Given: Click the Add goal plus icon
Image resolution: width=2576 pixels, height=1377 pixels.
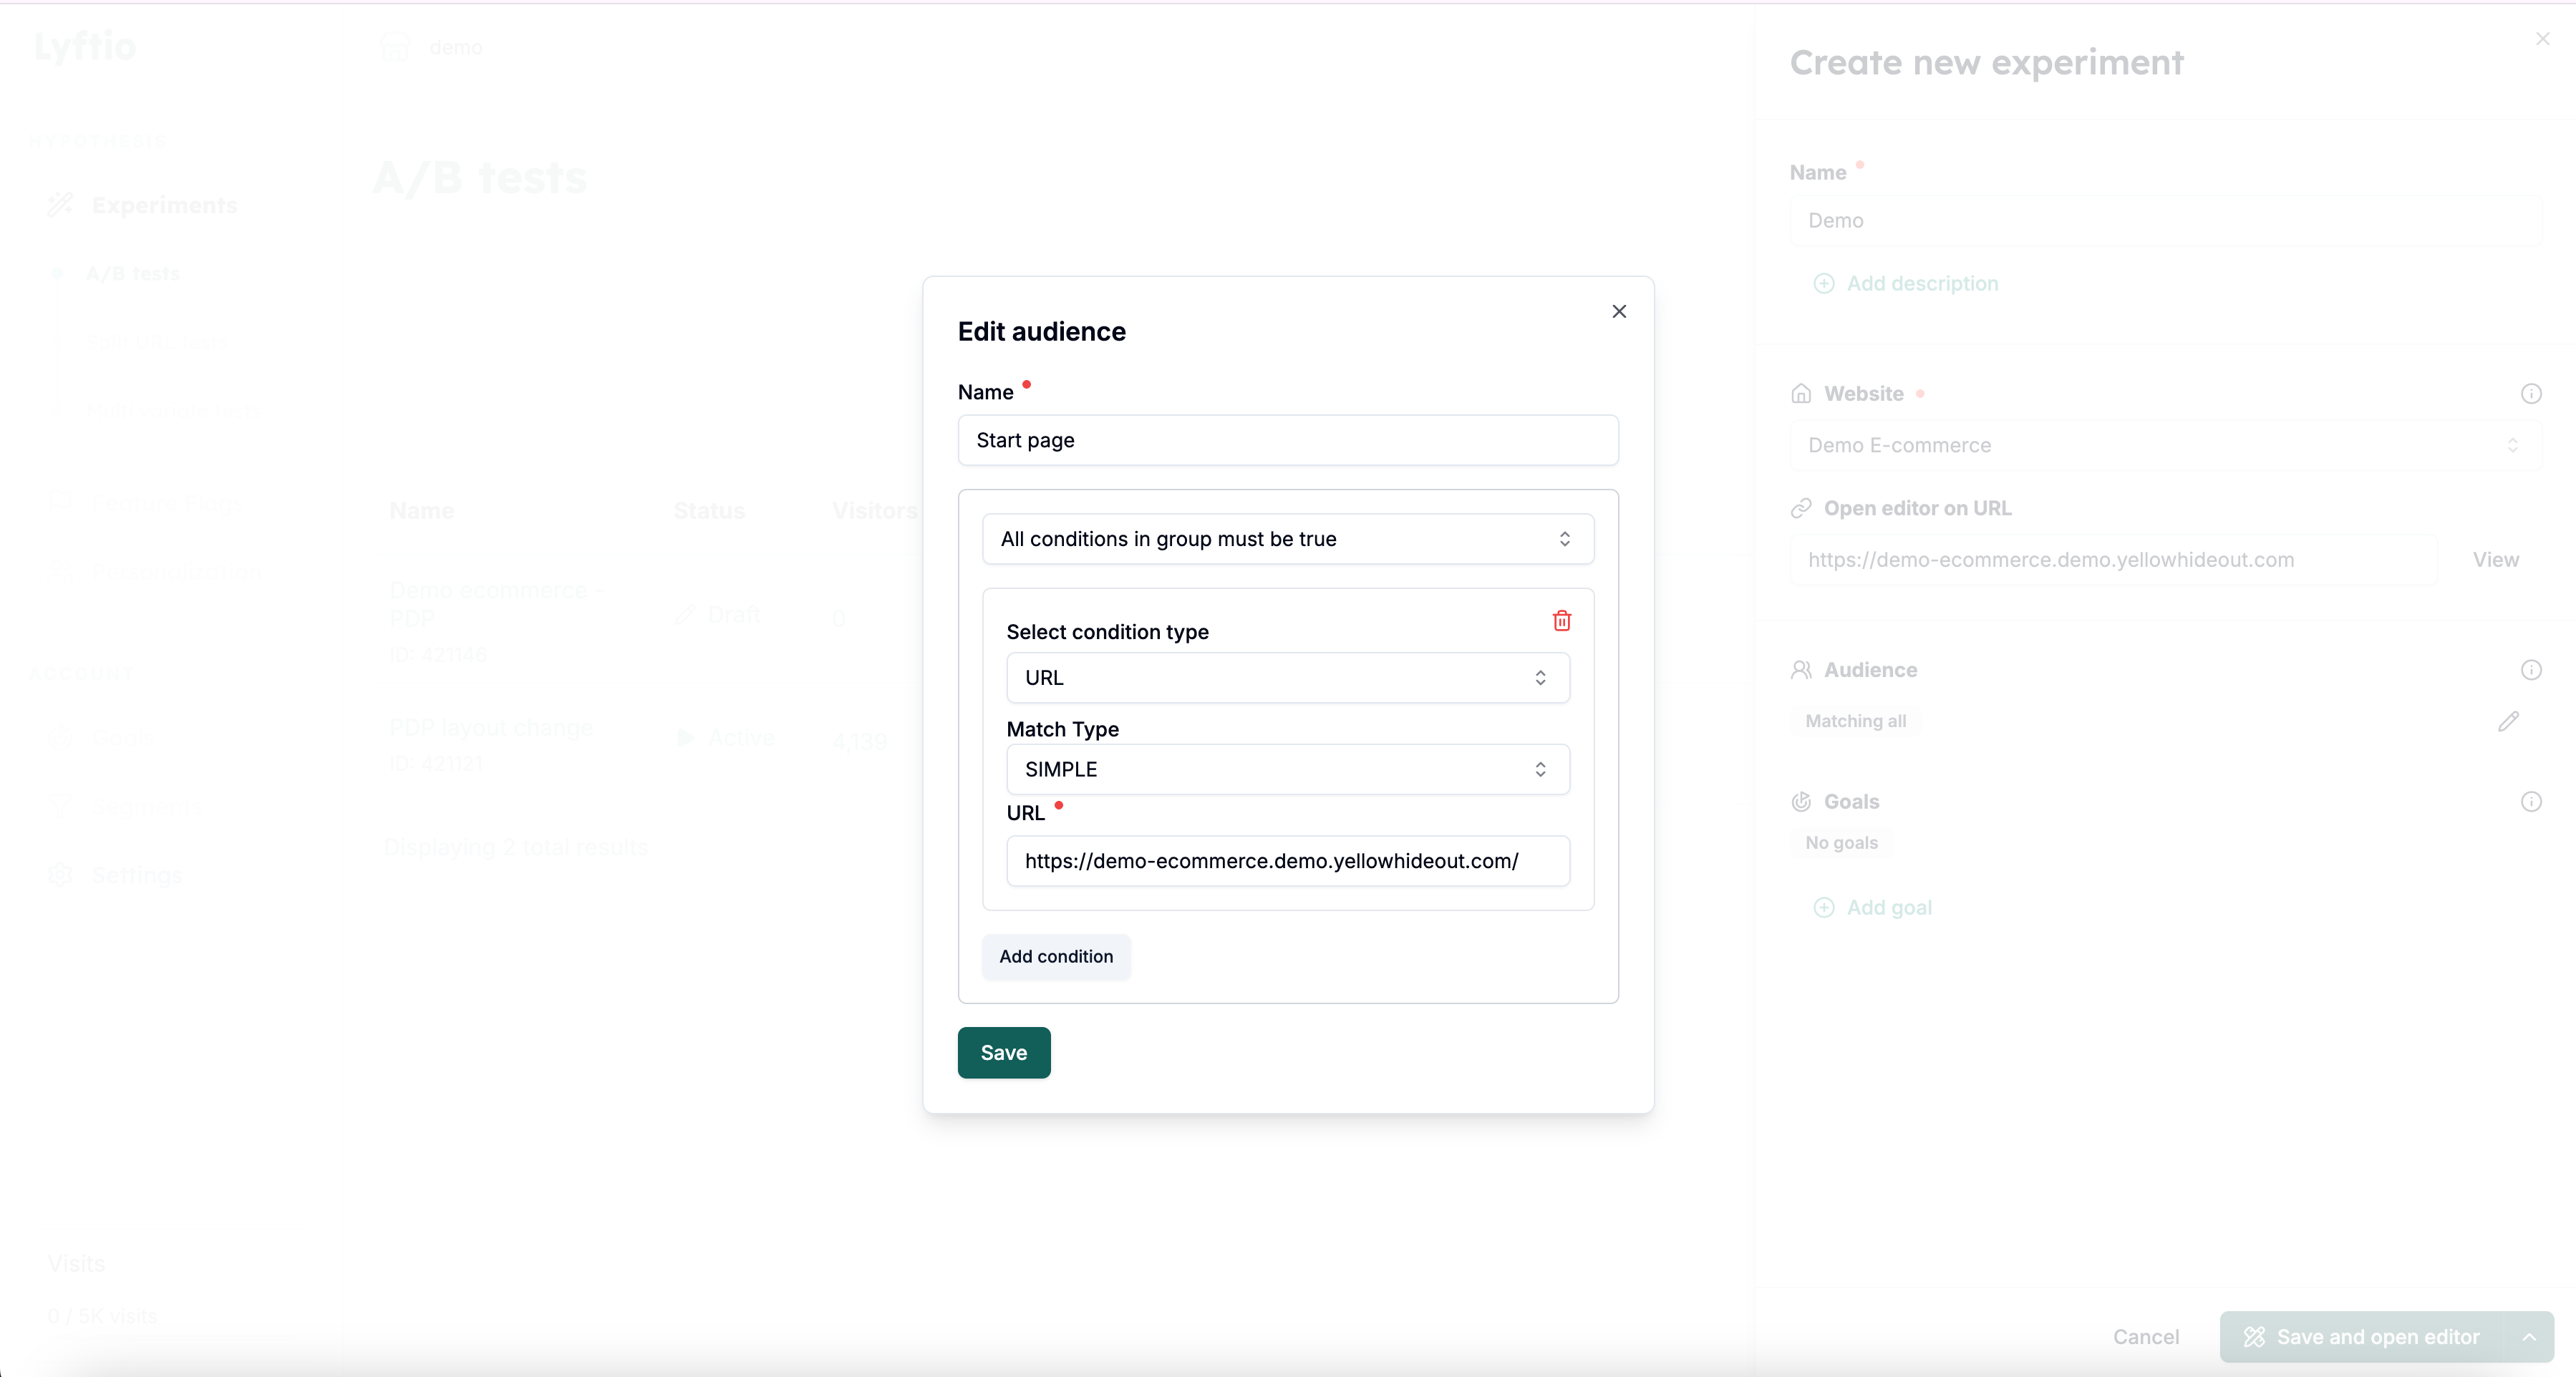Looking at the screenshot, I should [1823, 907].
